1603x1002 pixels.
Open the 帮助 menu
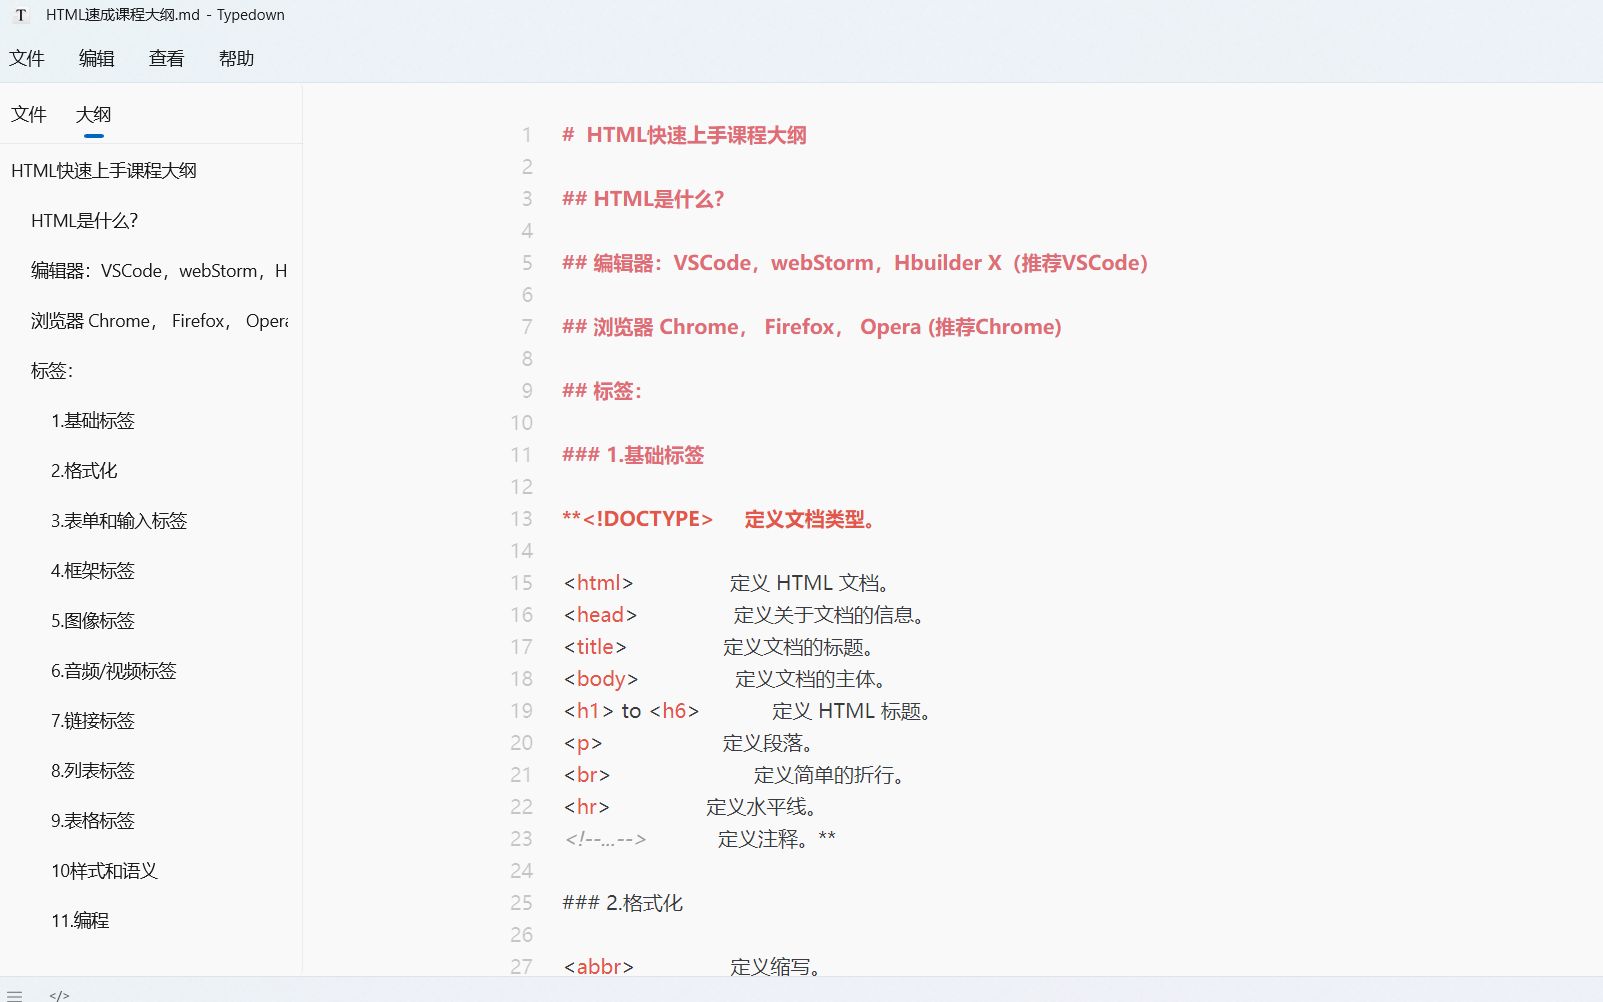237,59
